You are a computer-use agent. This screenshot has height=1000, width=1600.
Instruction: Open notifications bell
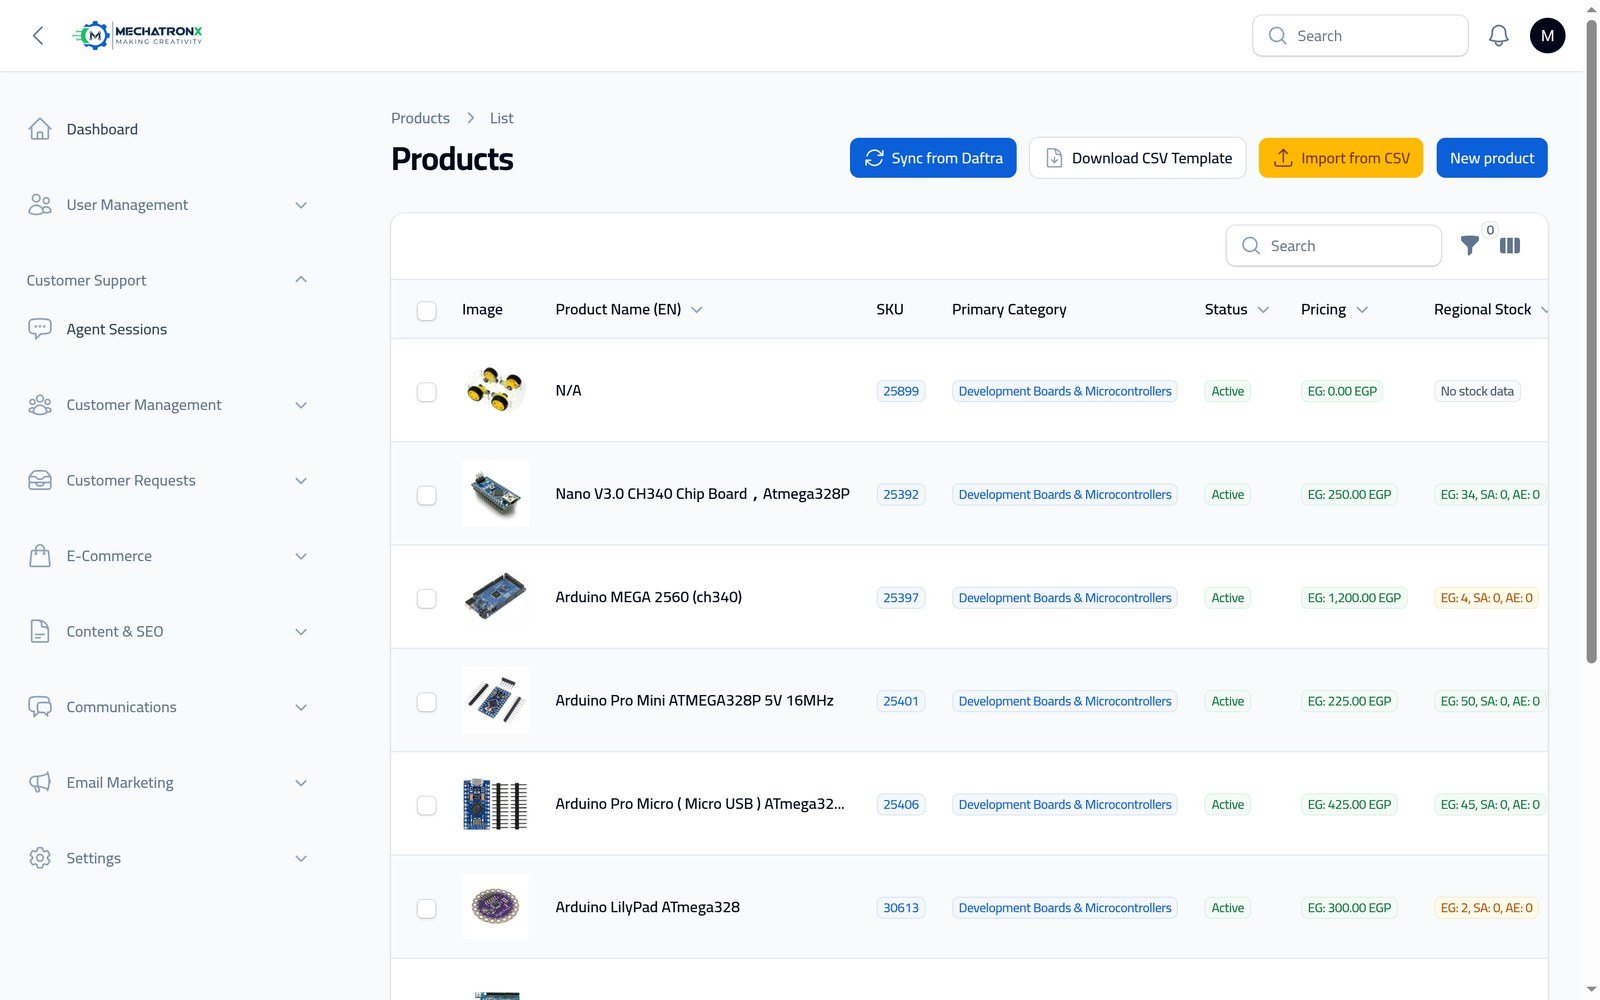[1498, 36]
